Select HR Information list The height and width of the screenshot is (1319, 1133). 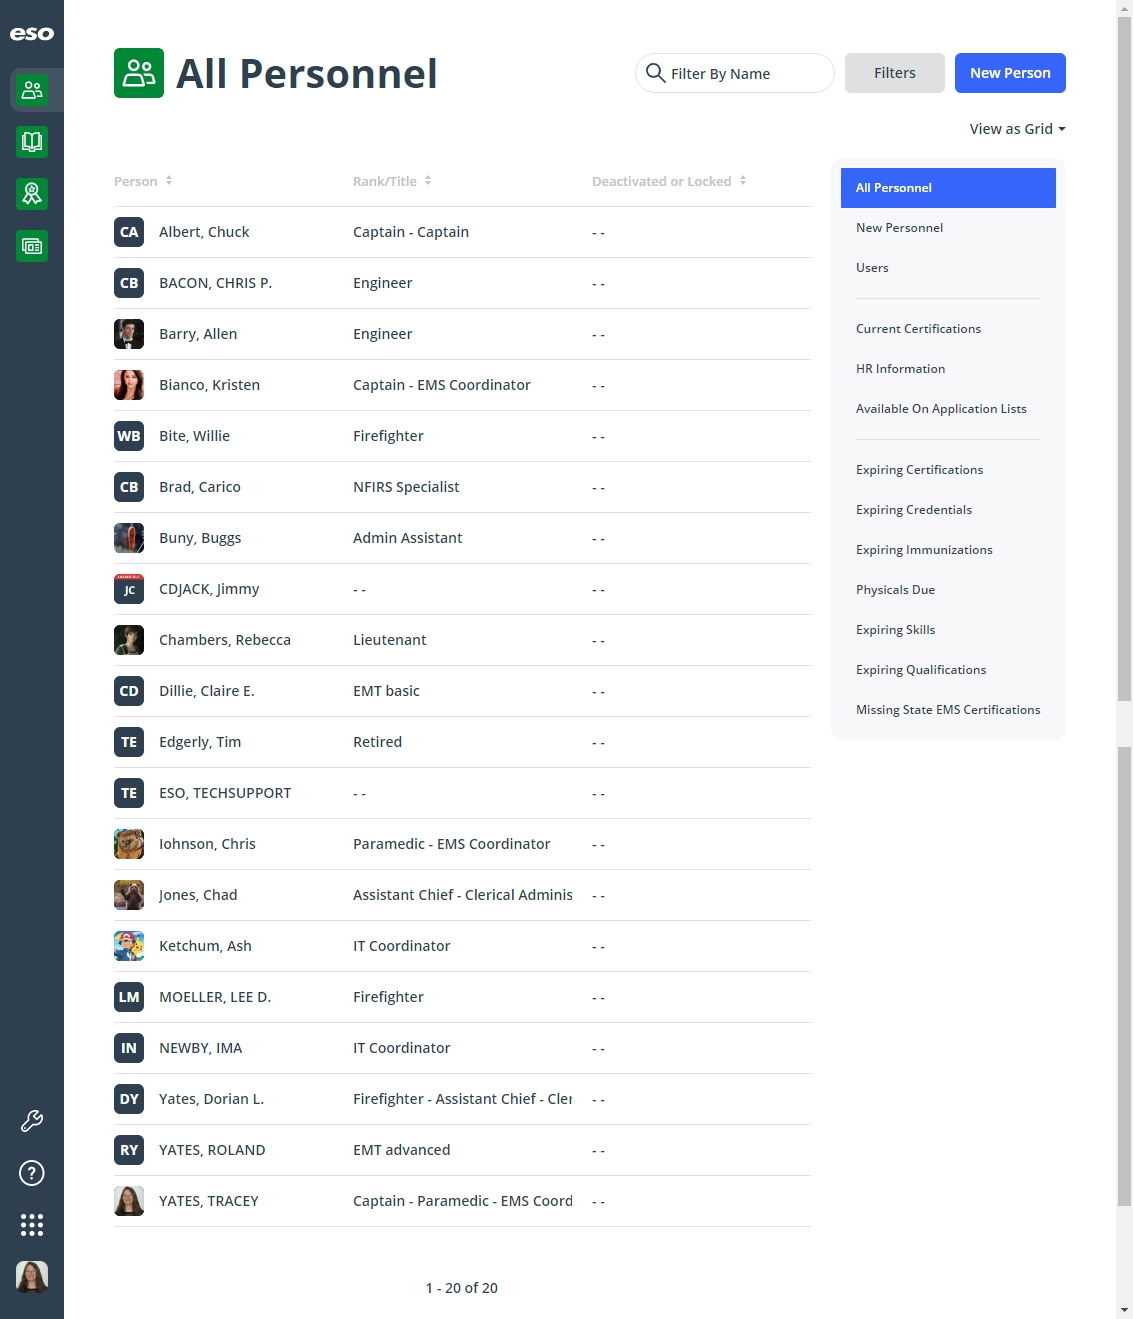pos(948,369)
